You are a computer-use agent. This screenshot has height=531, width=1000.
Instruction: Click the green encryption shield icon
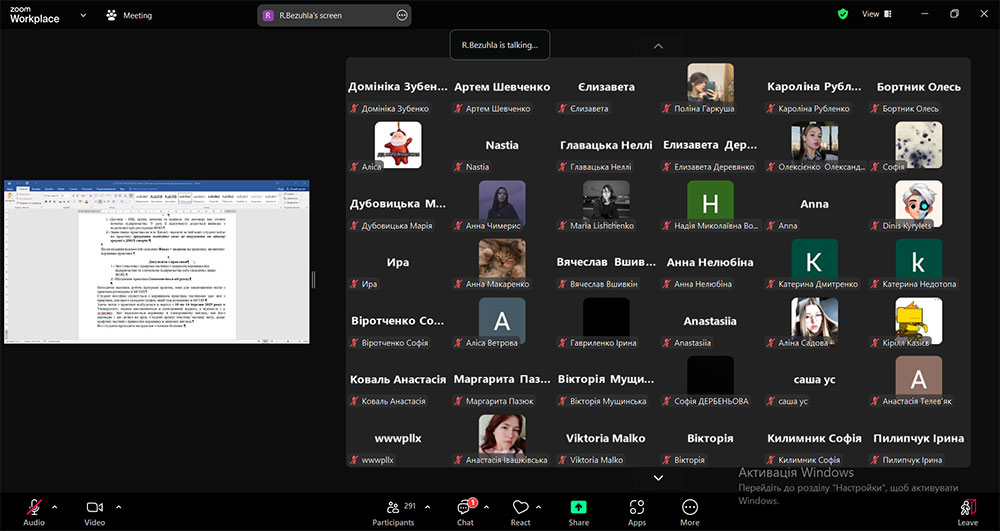tap(843, 14)
